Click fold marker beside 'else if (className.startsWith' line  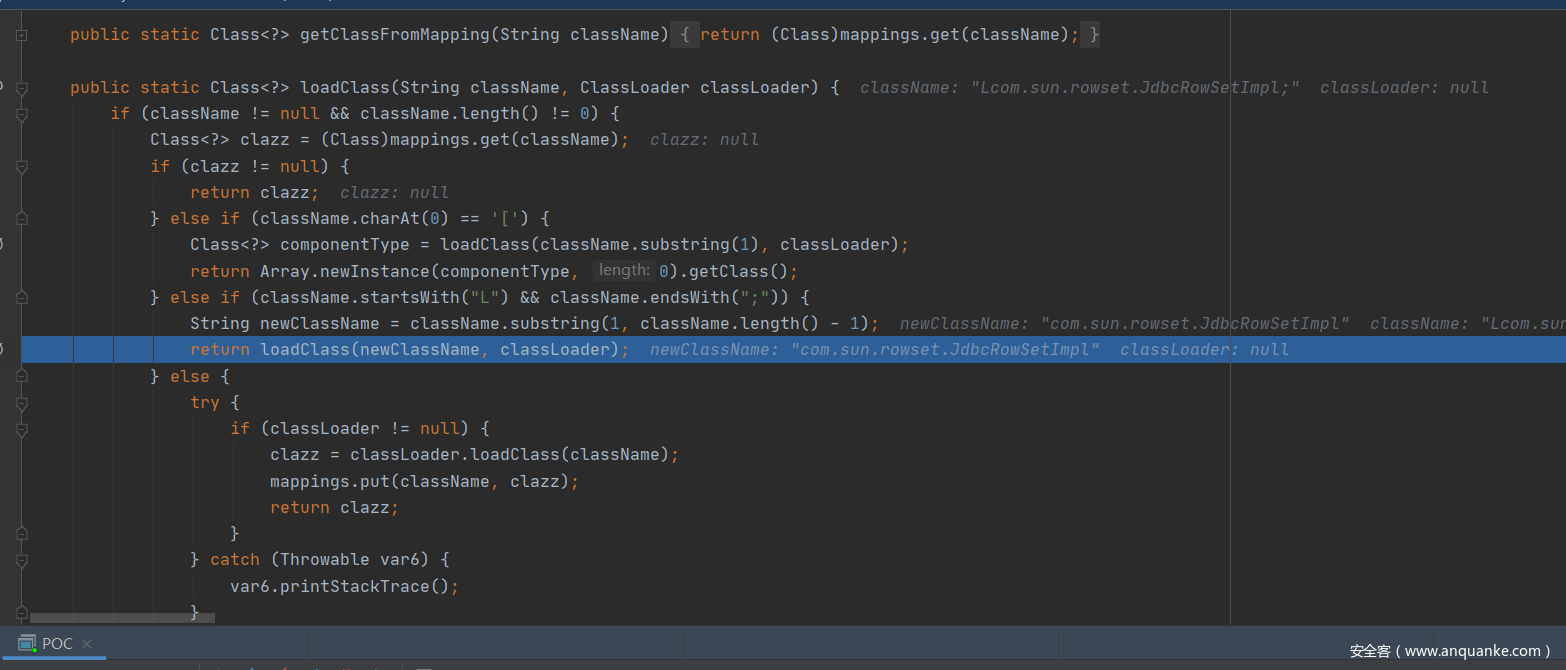(21, 298)
